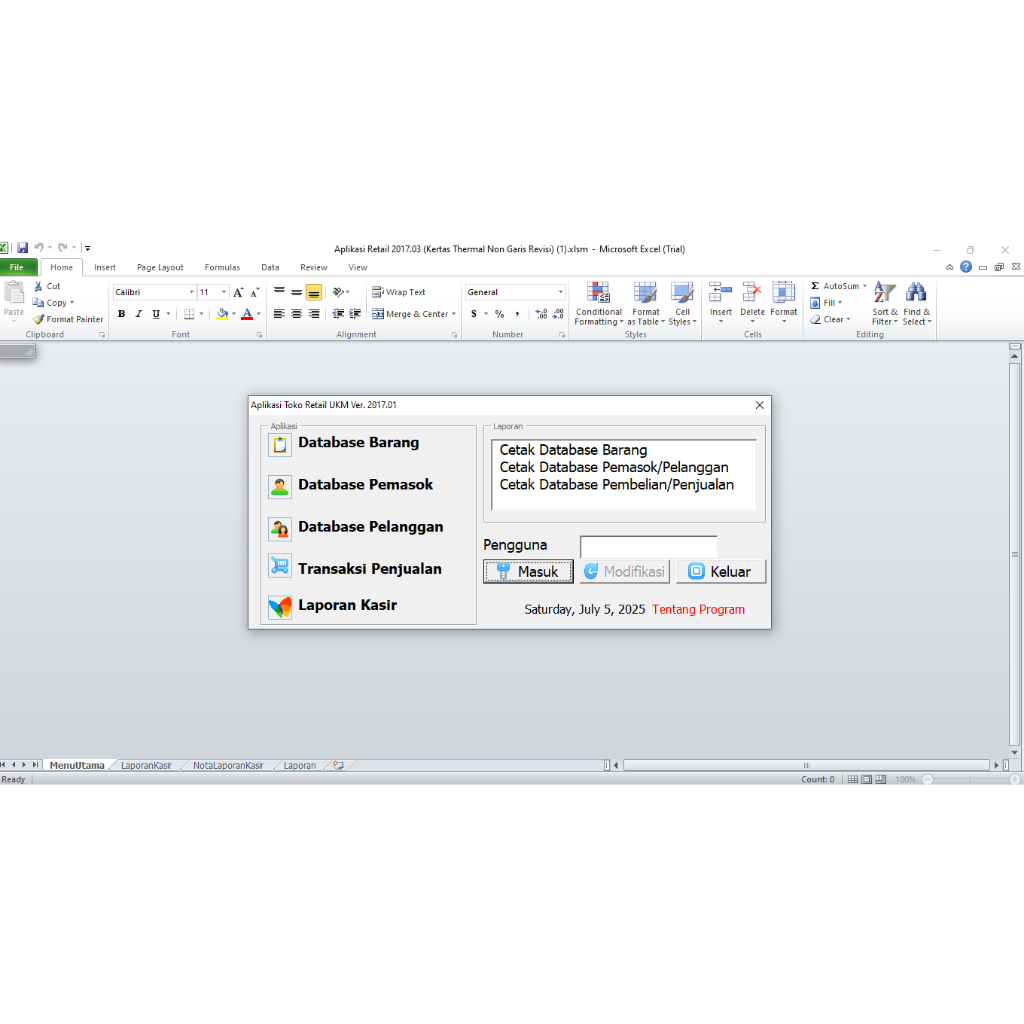Enable Wrap Text
The image size is (1024, 1024).
[x=399, y=291]
